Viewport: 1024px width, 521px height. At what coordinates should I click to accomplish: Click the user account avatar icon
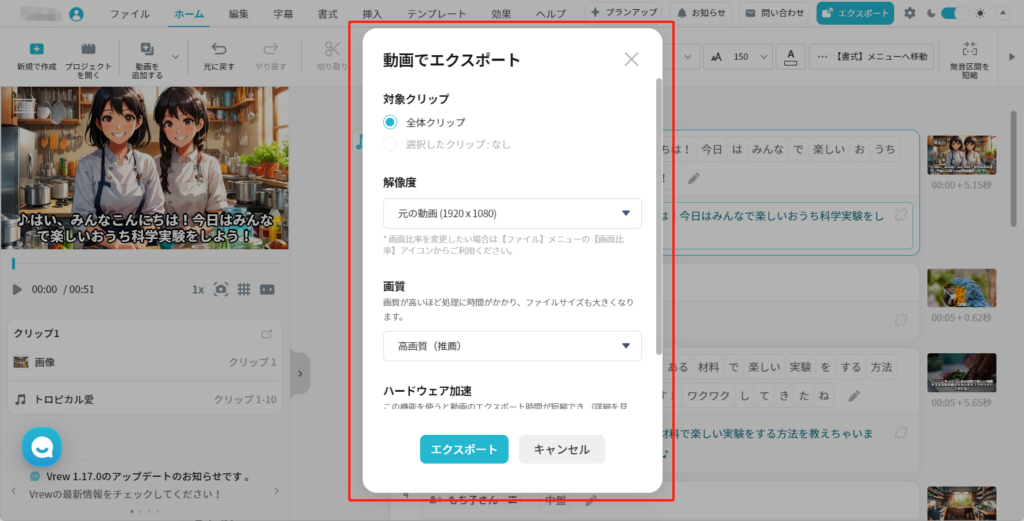coord(76,14)
